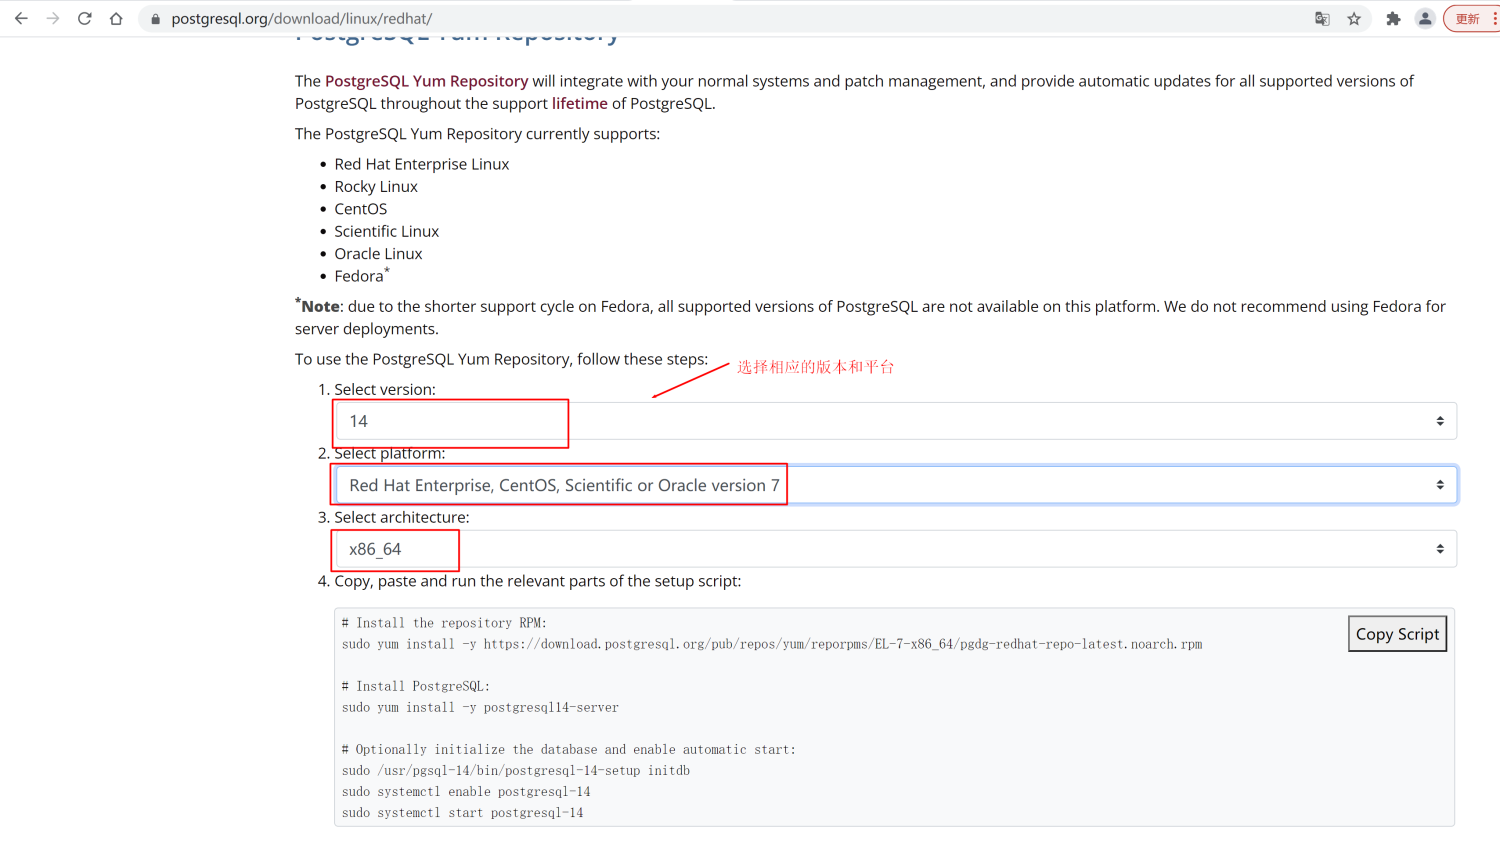Click the 'Select version:' step label
This screenshot has width=1500, height=850.
(x=385, y=390)
